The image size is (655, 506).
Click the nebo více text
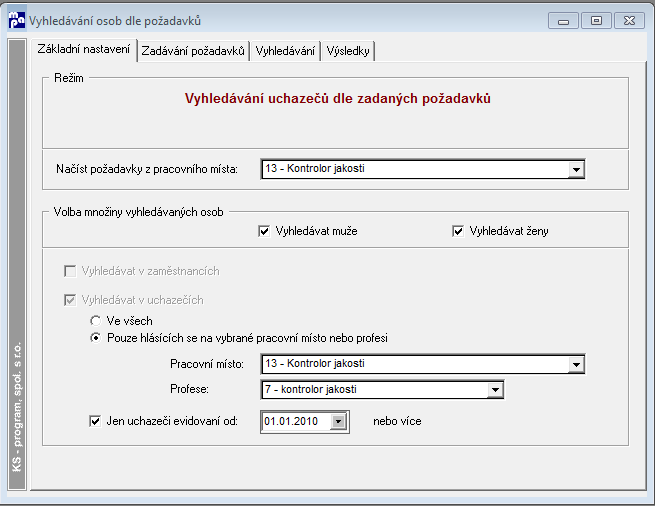click(x=397, y=421)
